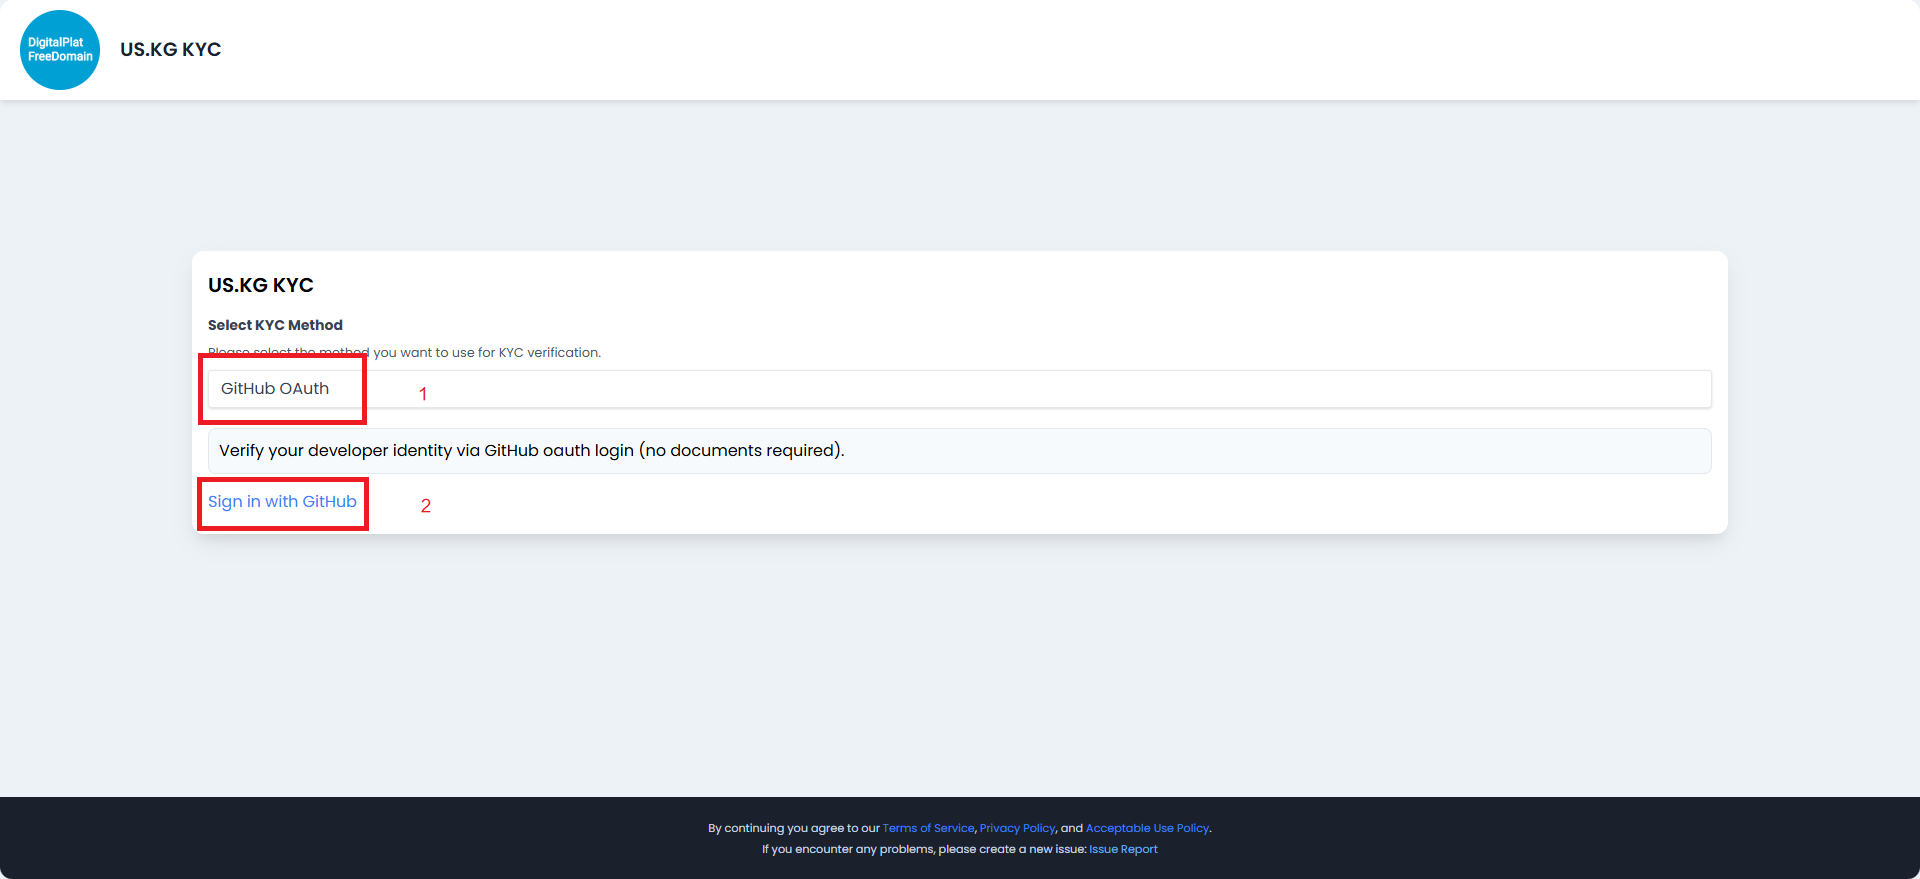
Task: Click the 'you want to use for KYC verification' text
Action: (487, 353)
